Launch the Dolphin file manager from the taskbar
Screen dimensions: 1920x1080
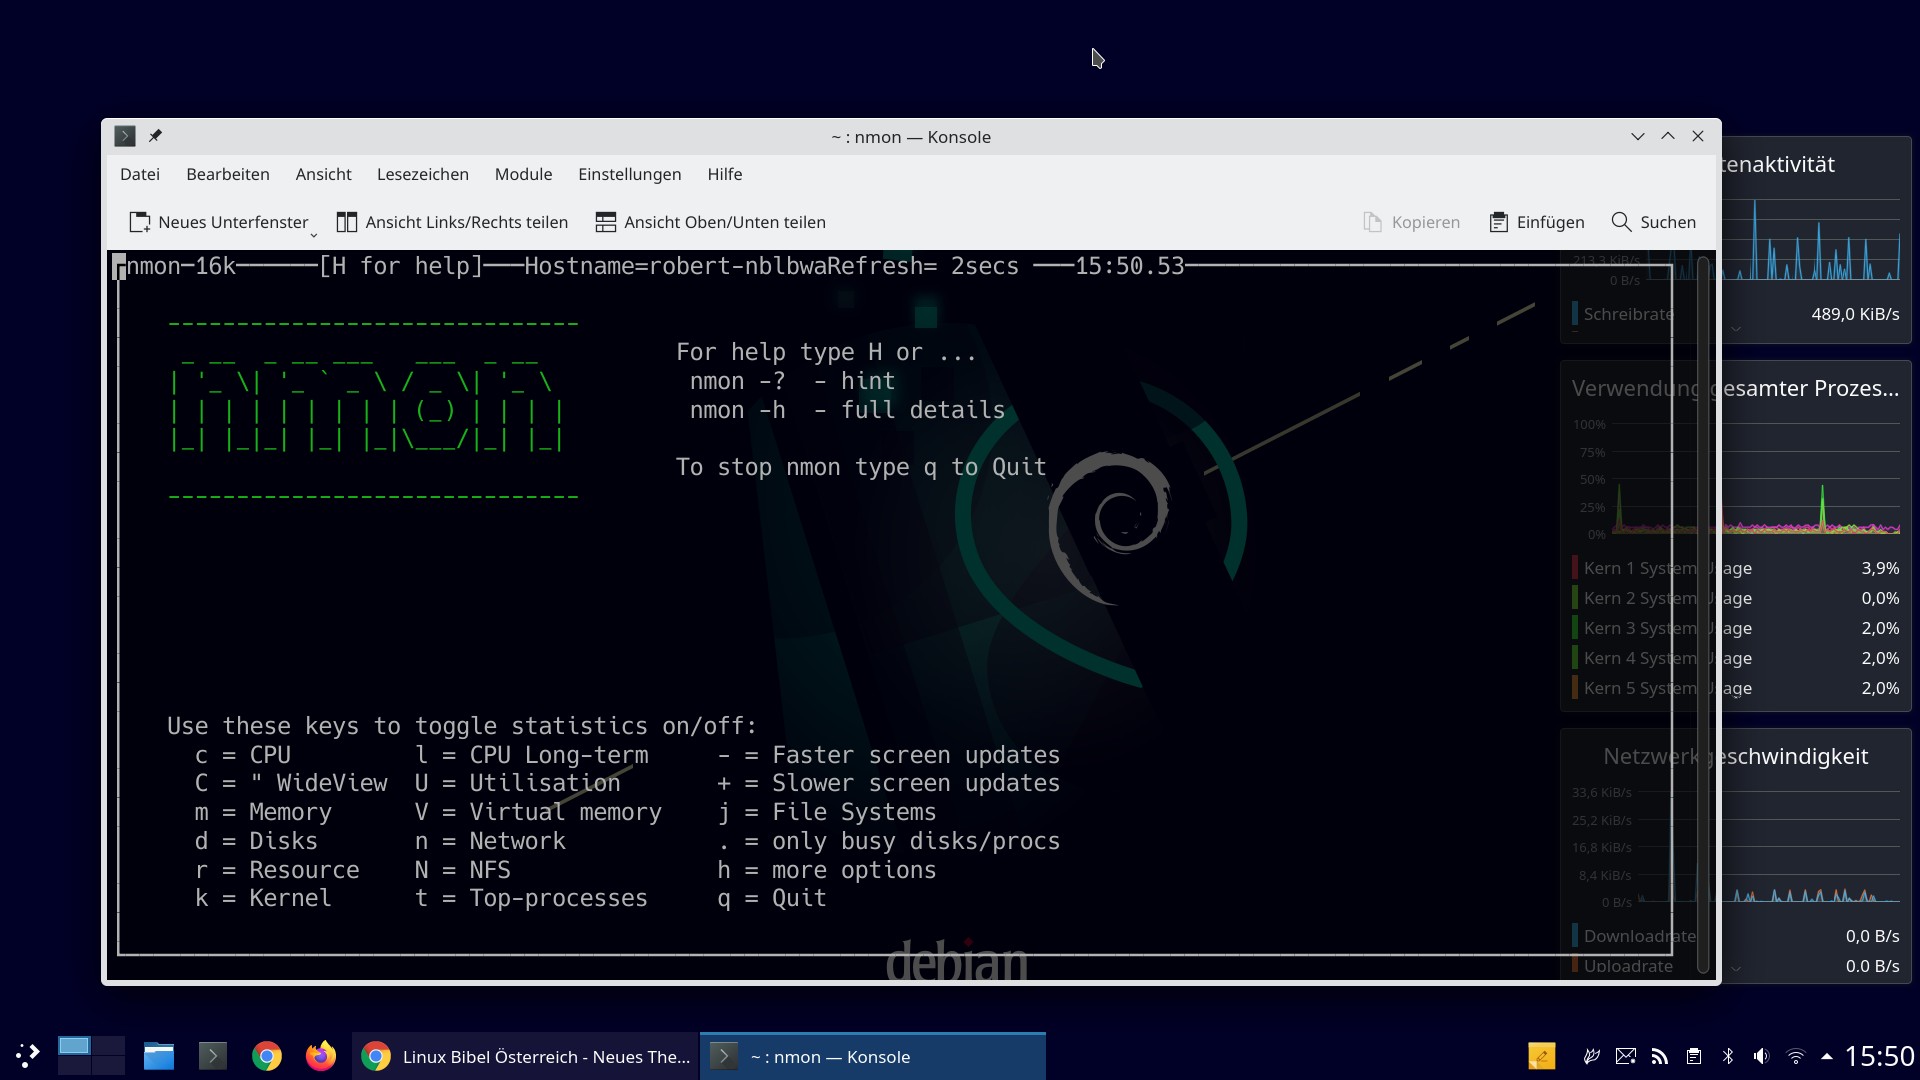click(158, 1055)
